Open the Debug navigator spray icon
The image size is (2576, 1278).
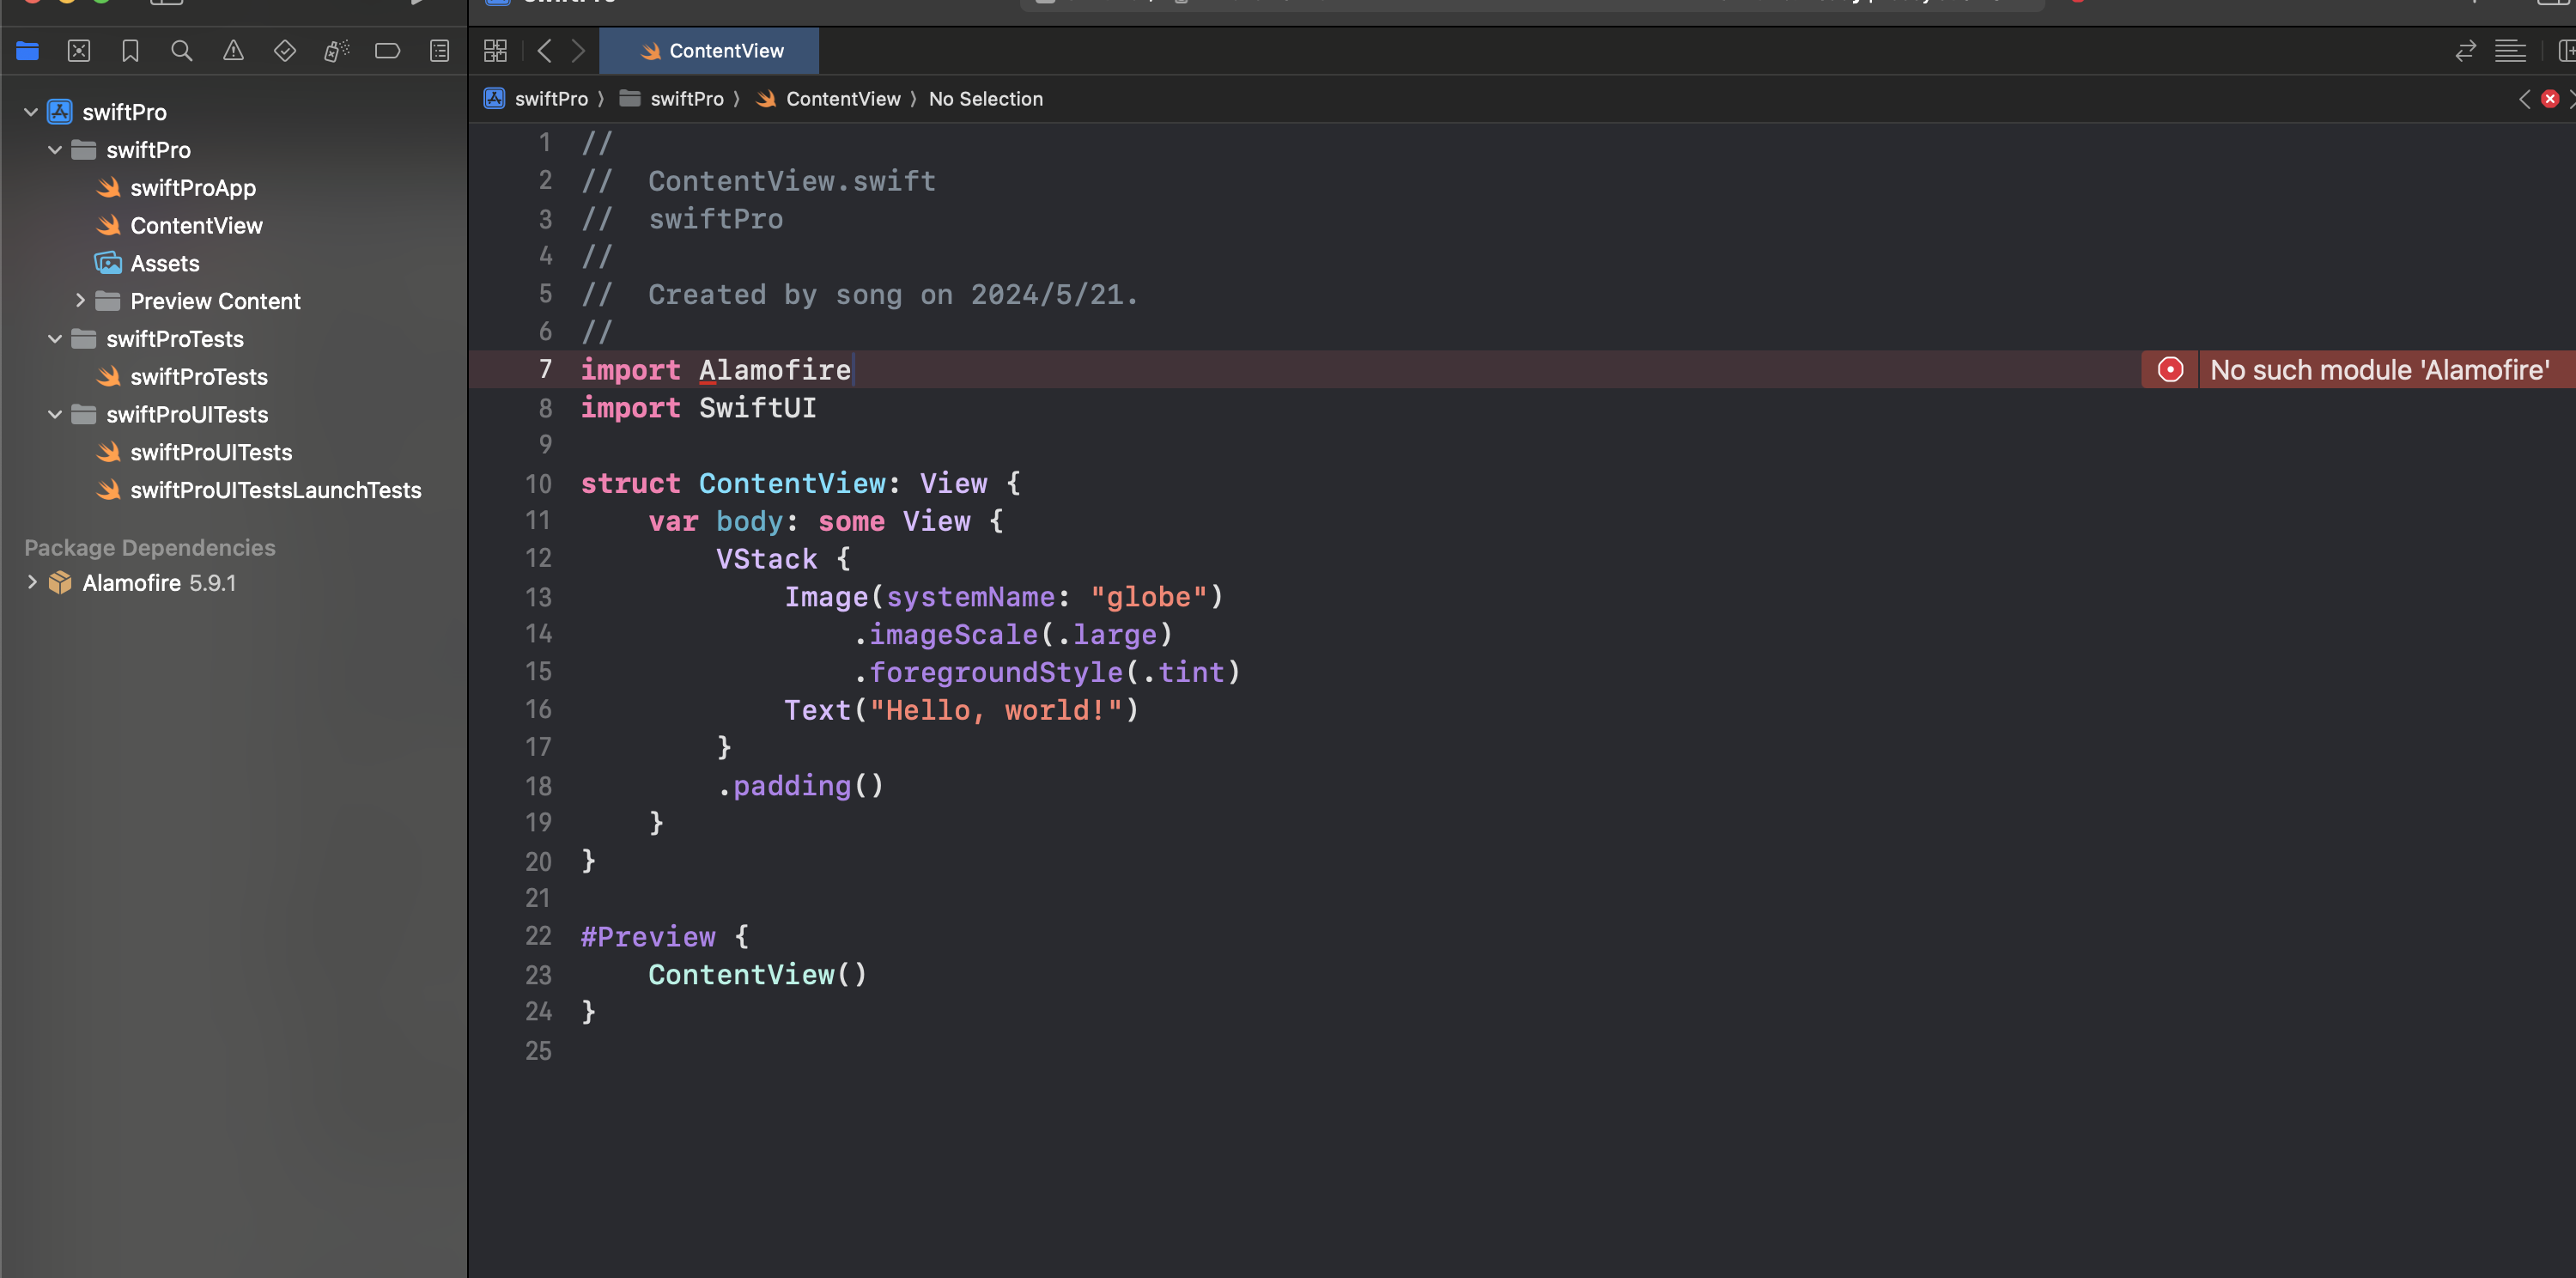(x=336, y=51)
